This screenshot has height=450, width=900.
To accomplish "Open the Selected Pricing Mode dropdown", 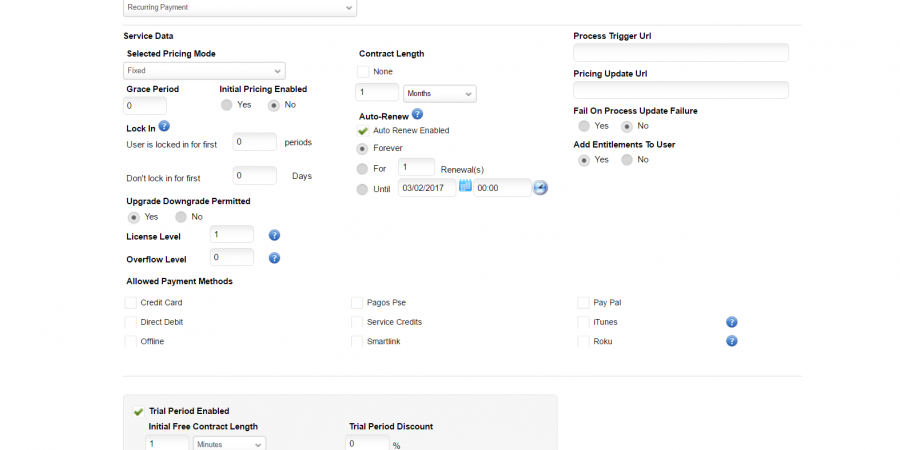I will pyautogui.click(x=205, y=71).
